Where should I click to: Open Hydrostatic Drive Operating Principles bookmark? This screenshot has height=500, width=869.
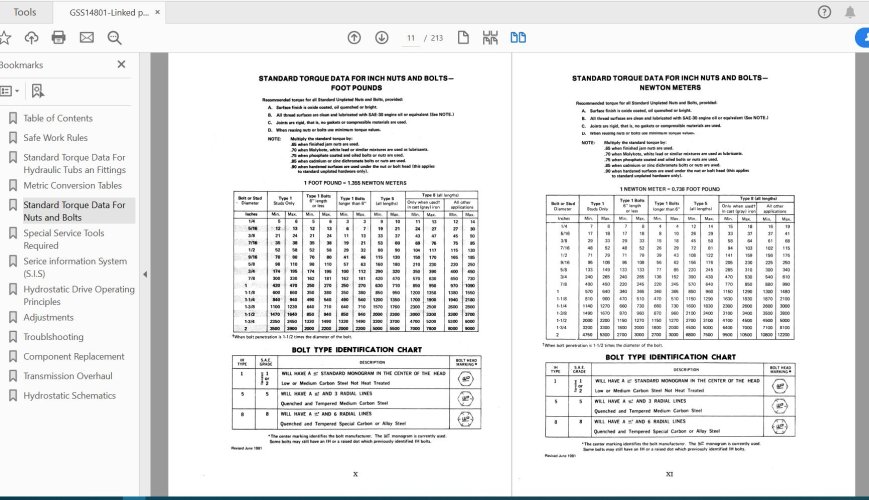pyautogui.click(x=79, y=295)
